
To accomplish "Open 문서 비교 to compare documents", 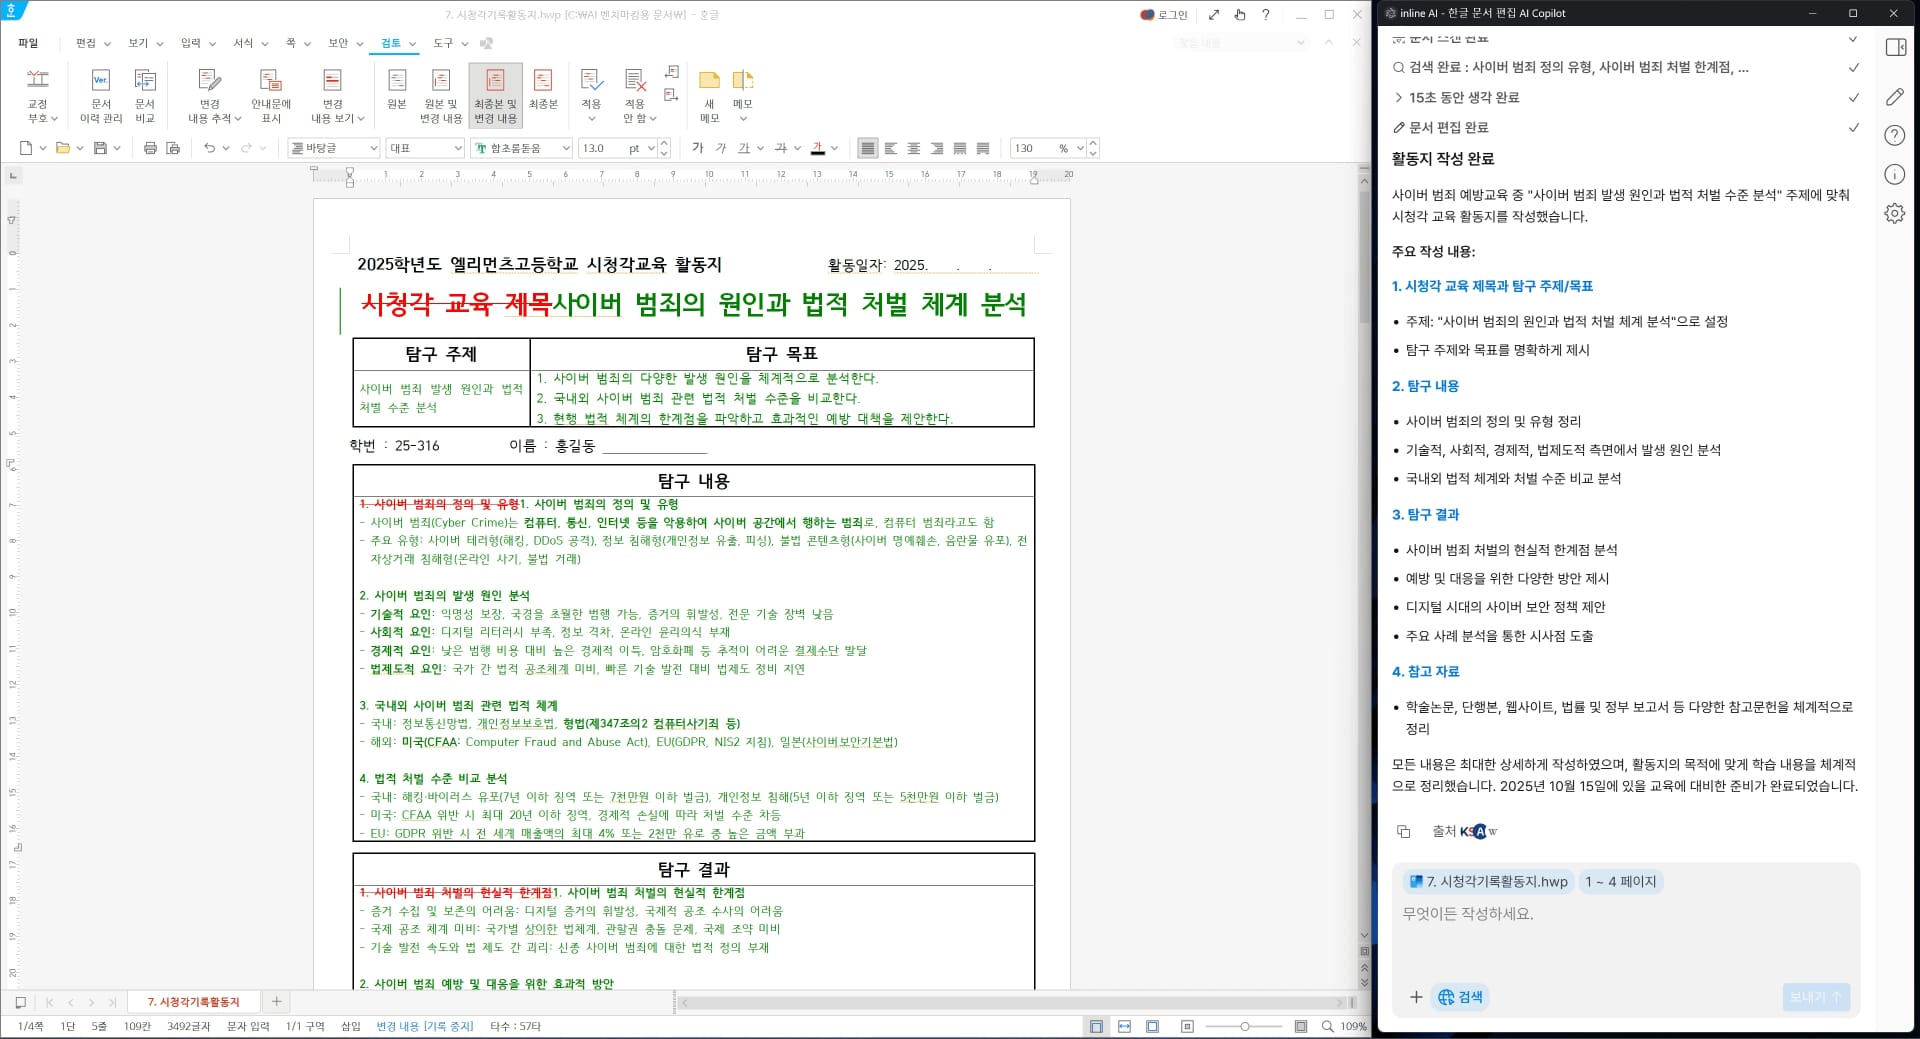I will pyautogui.click(x=145, y=95).
